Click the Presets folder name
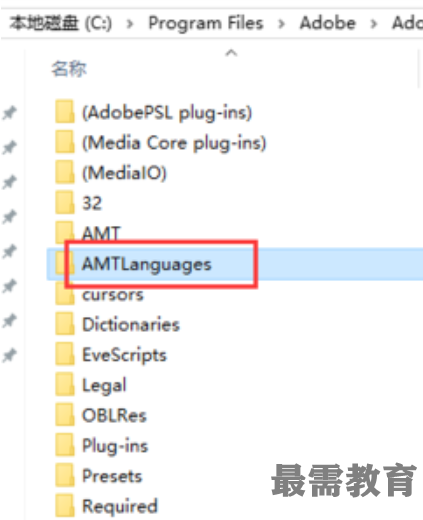 tap(112, 476)
